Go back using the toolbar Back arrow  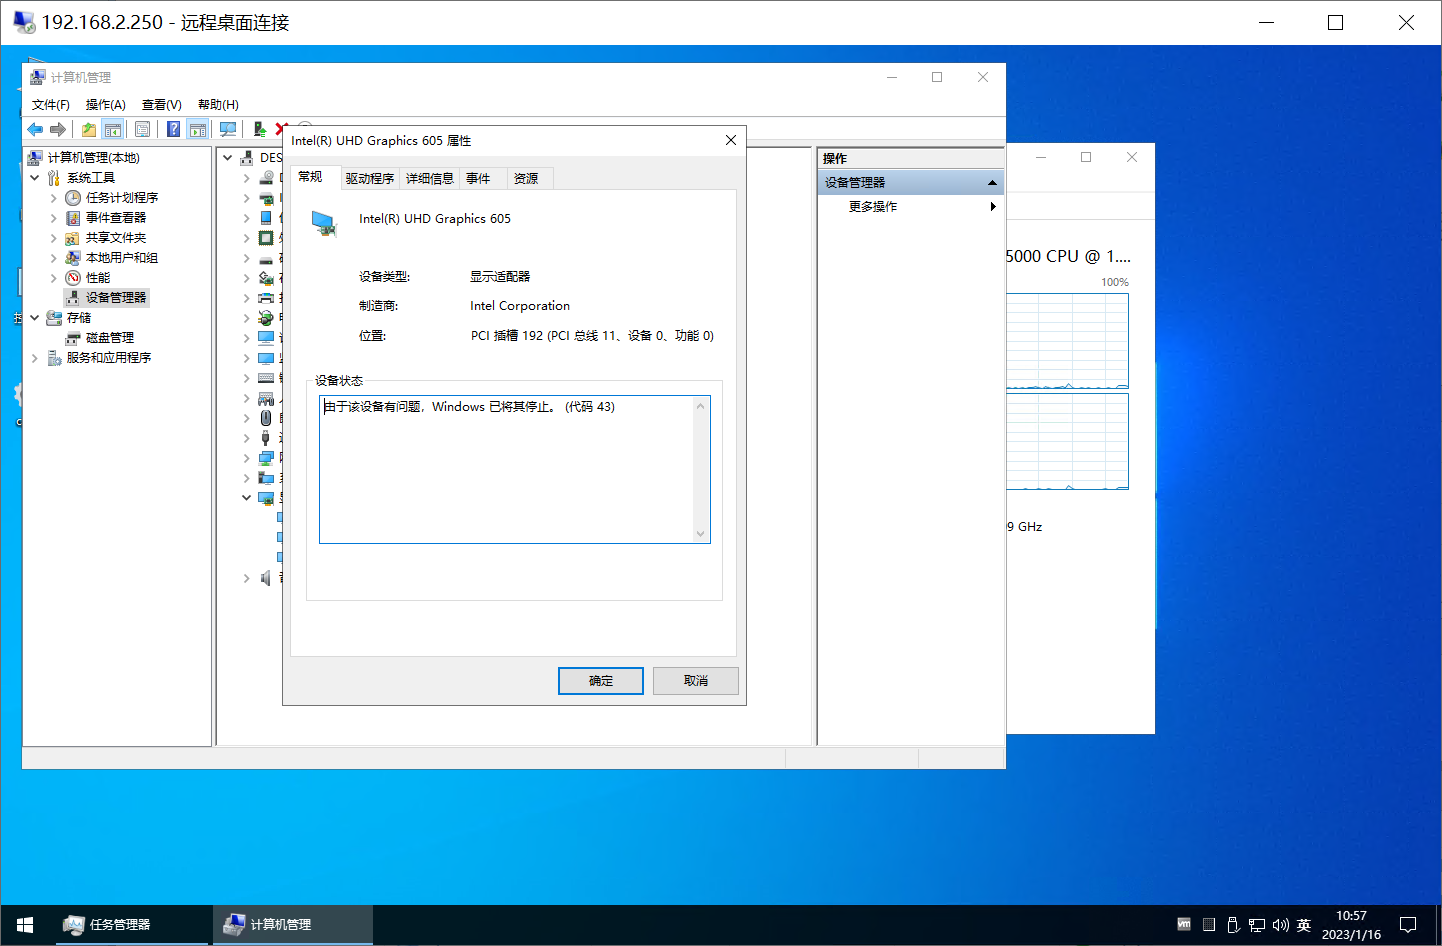(x=35, y=129)
